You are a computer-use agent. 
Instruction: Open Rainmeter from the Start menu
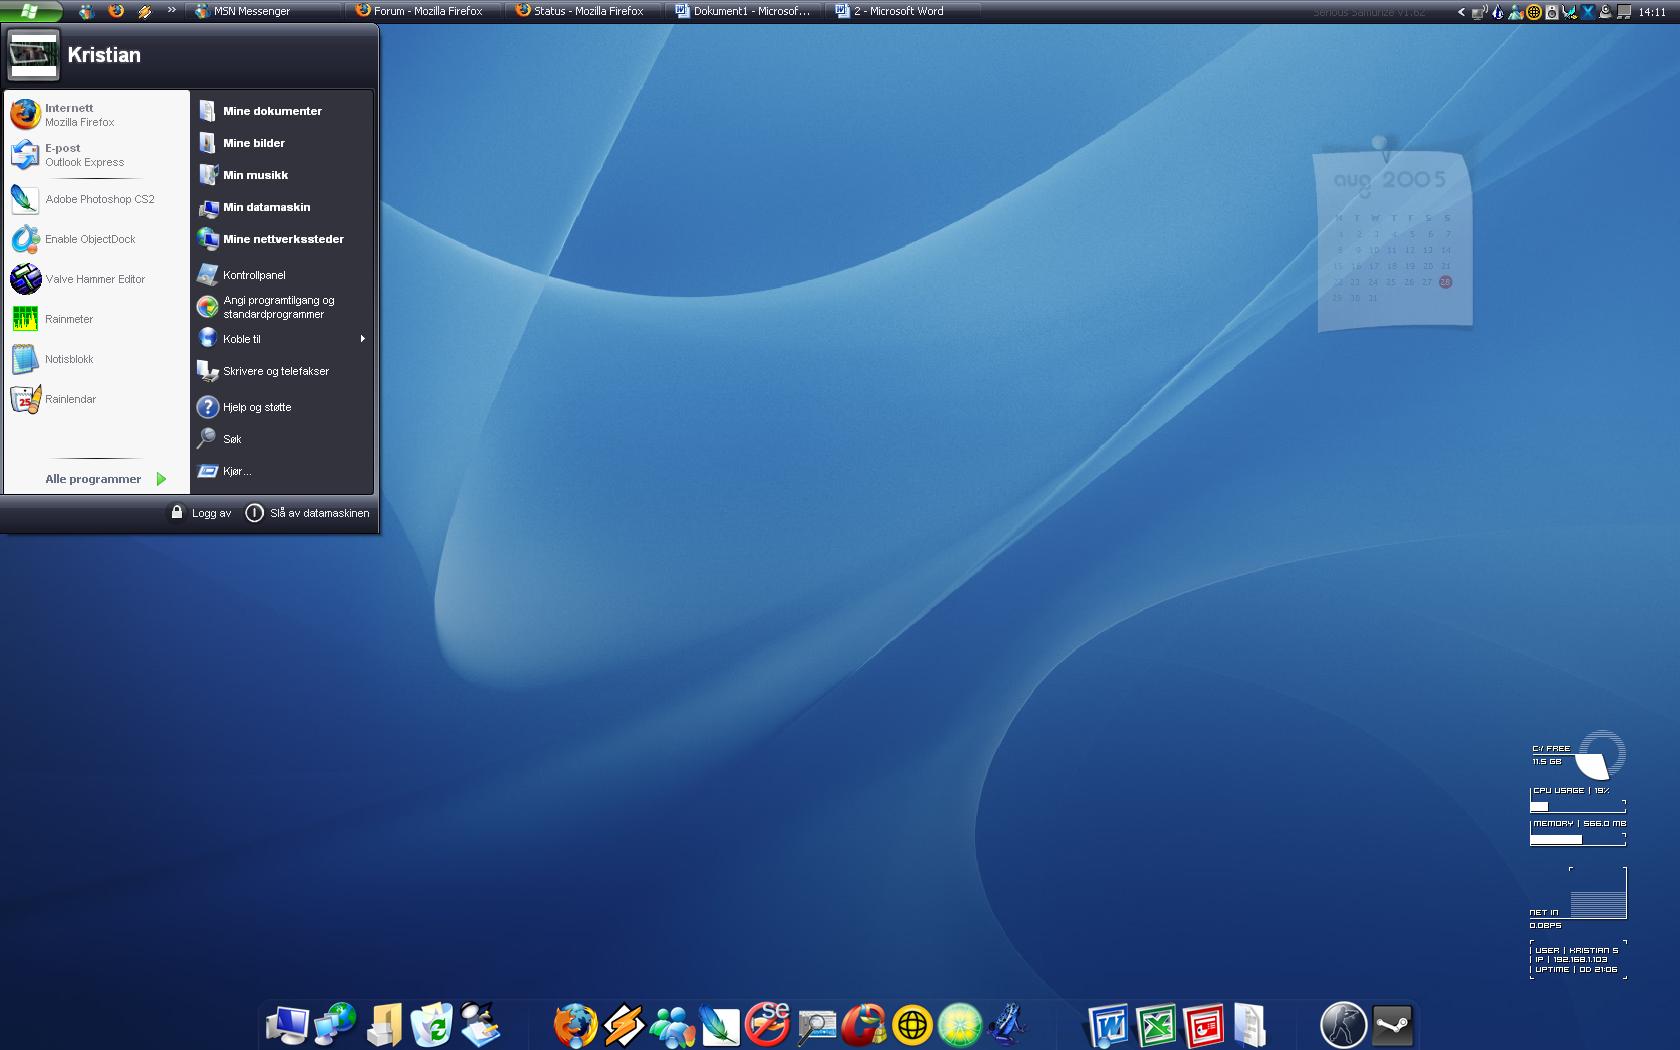[97, 319]
